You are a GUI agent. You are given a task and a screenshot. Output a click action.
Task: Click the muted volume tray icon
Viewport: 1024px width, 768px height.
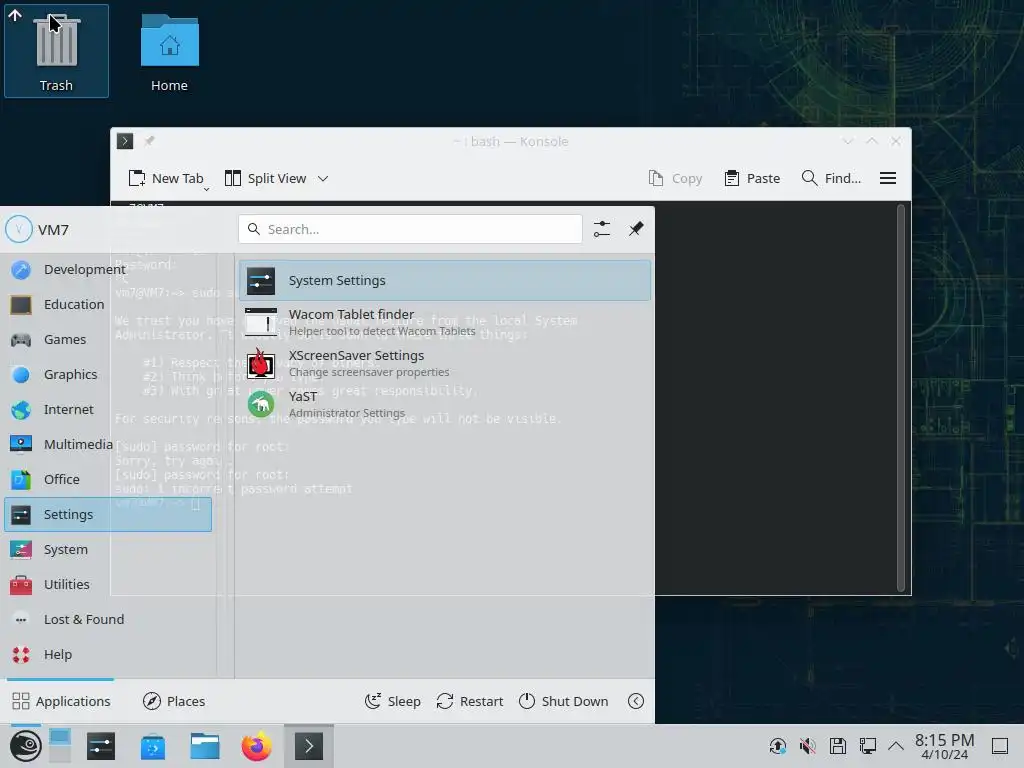(x=808, y=746)
